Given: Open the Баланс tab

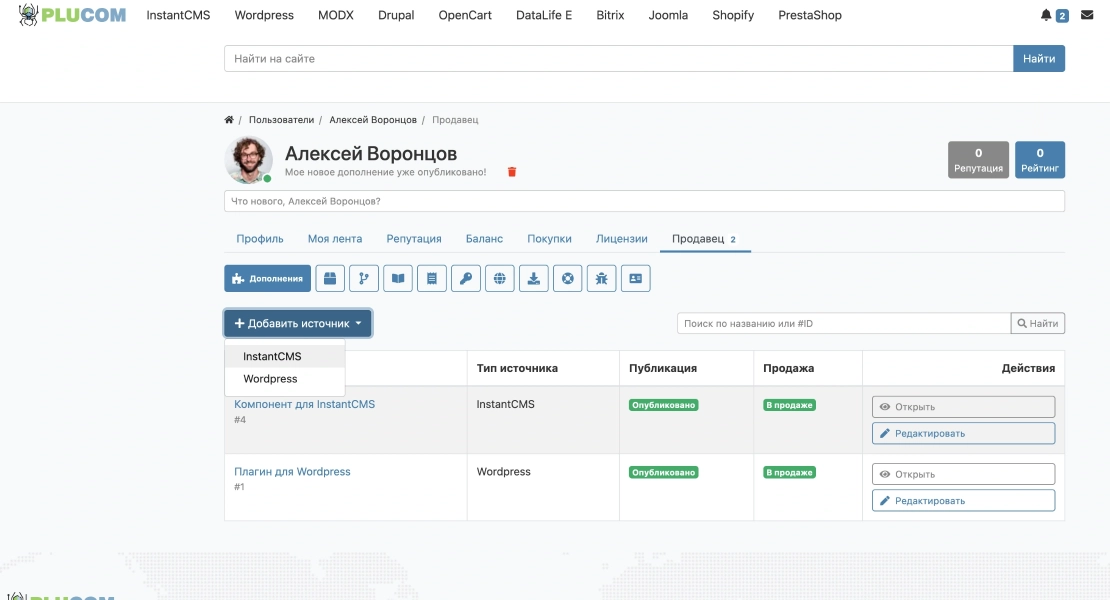Looking at the screenshot, I should pos(484,239).
